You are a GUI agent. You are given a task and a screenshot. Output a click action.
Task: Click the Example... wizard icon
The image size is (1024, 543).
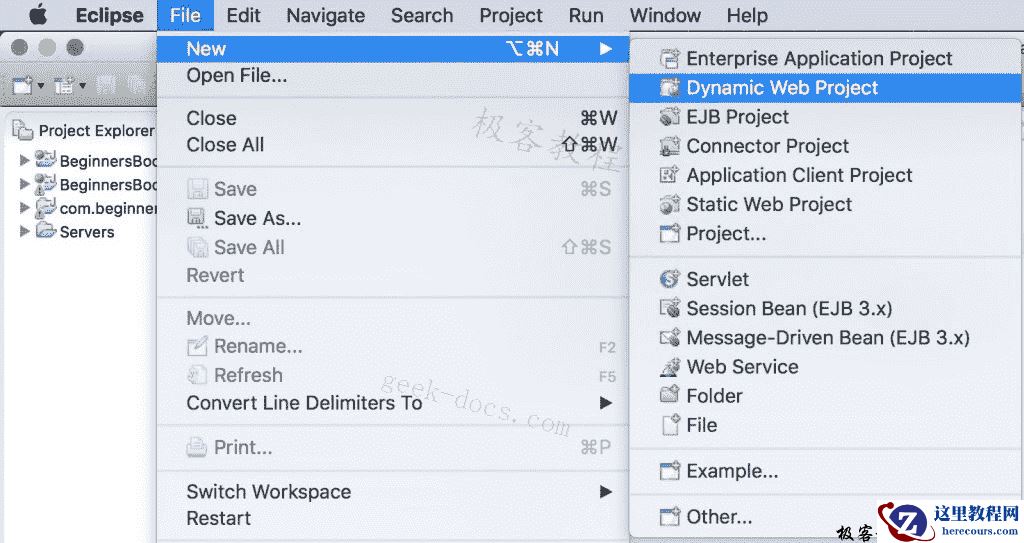coord(669,470)
